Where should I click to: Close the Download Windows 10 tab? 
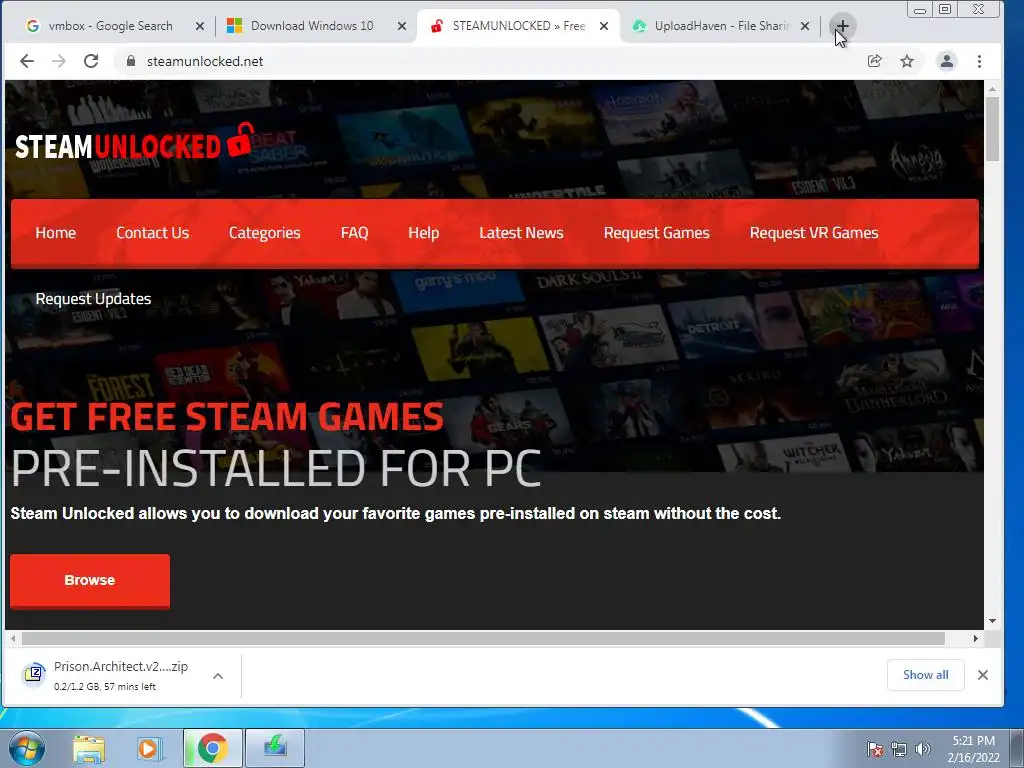pyautogui.click(x=402, y=26)
